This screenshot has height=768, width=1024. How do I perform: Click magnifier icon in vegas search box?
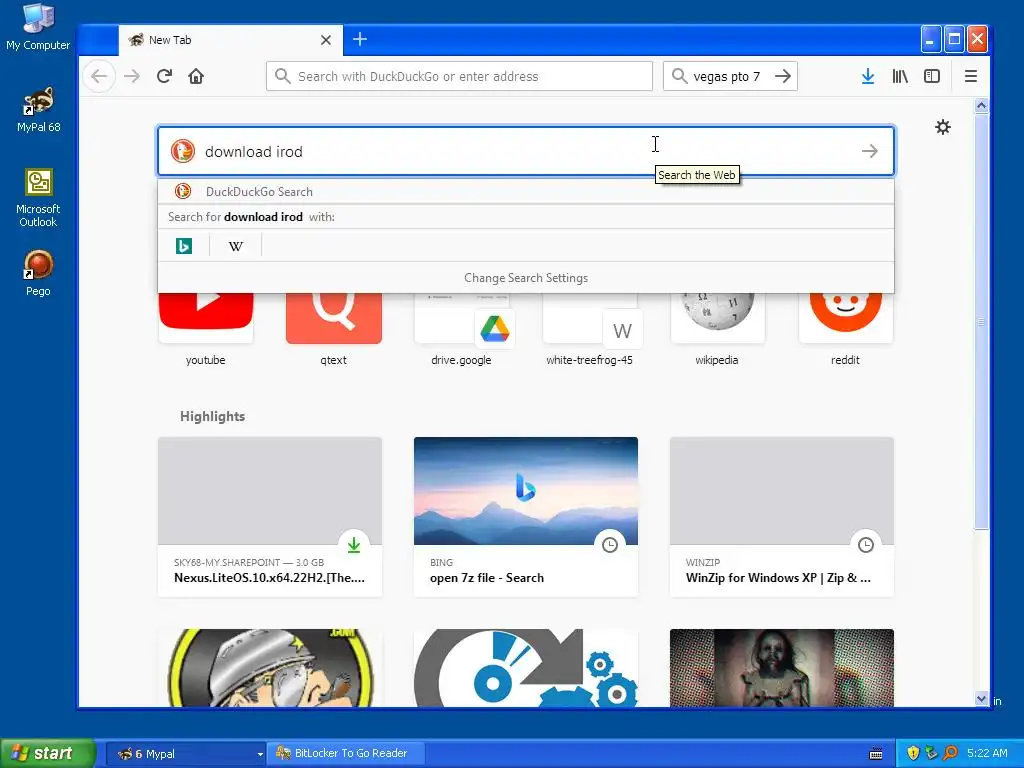[x=679, y=76]
